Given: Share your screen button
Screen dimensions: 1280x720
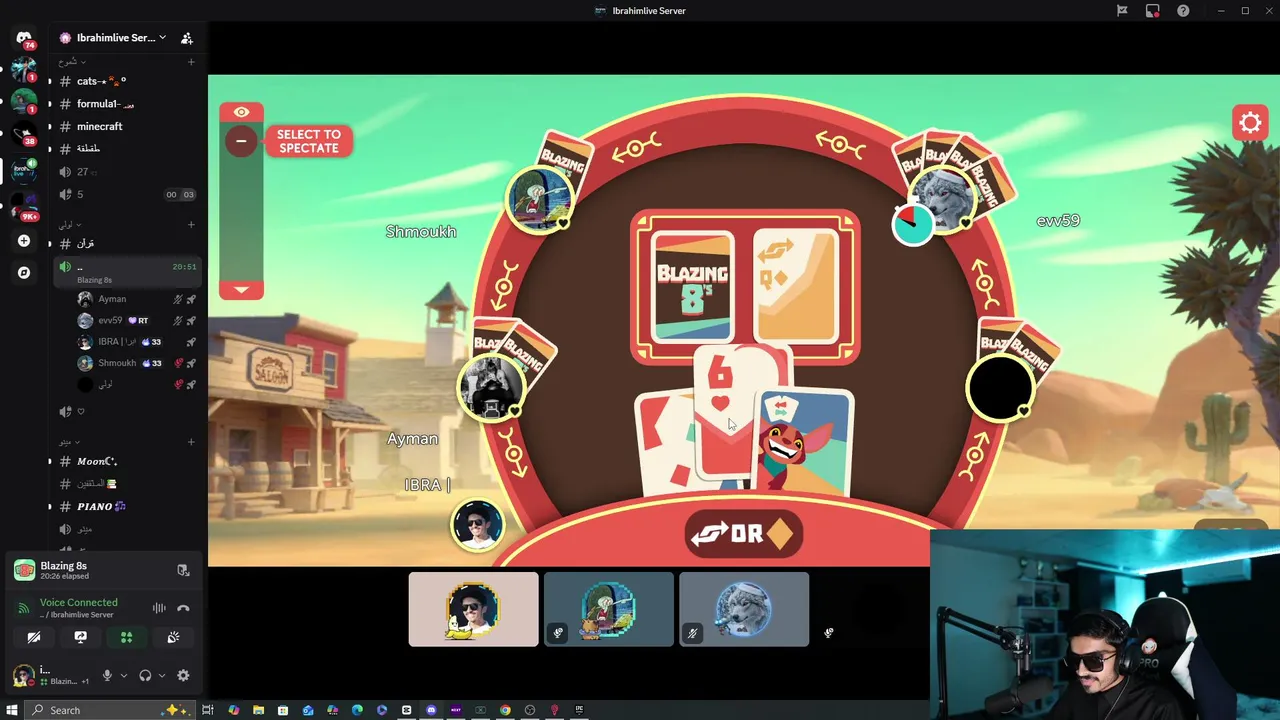Looking at the screenshot, I should pyautogui.click(x=80, y=637).
